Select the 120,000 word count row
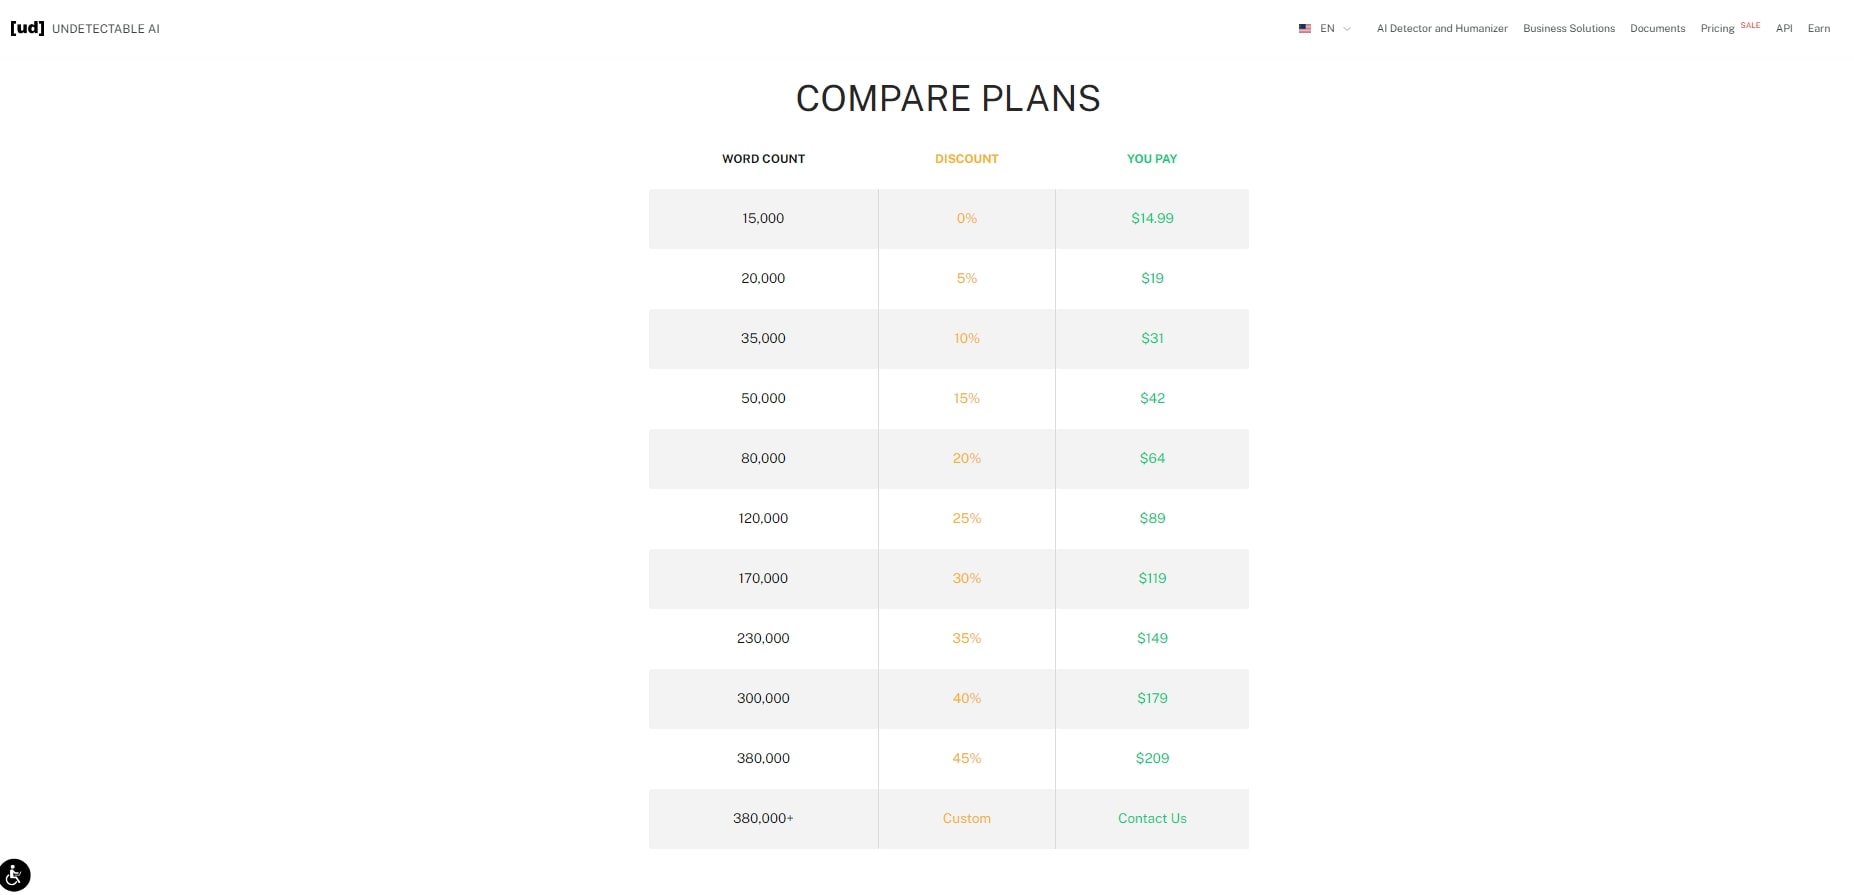This screenshot has height=895, width=1854. tap(763, 518)
